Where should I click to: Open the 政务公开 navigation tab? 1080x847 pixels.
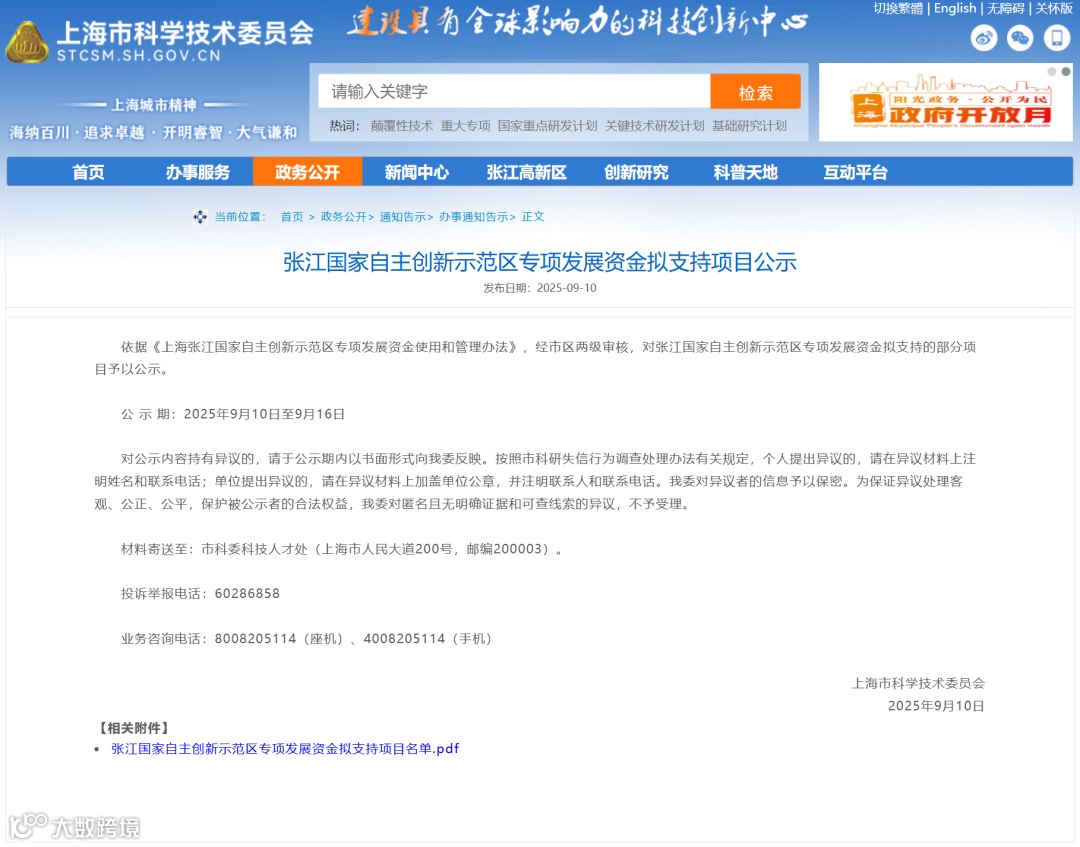pyautogui.click(x=307, y=172)
